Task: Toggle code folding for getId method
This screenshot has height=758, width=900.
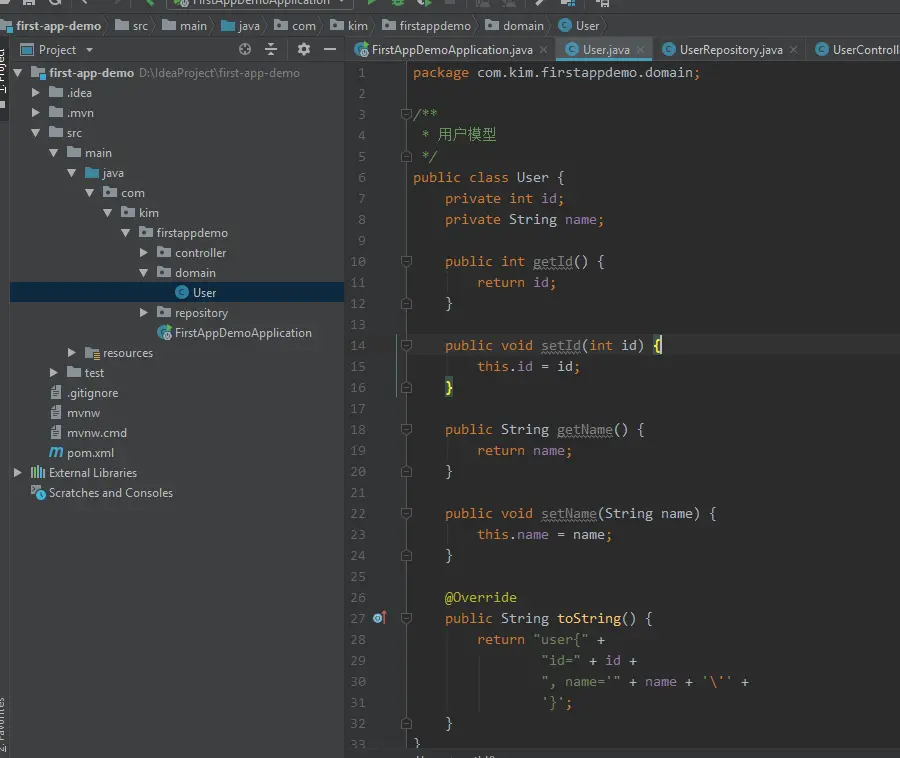Action: 406,262
